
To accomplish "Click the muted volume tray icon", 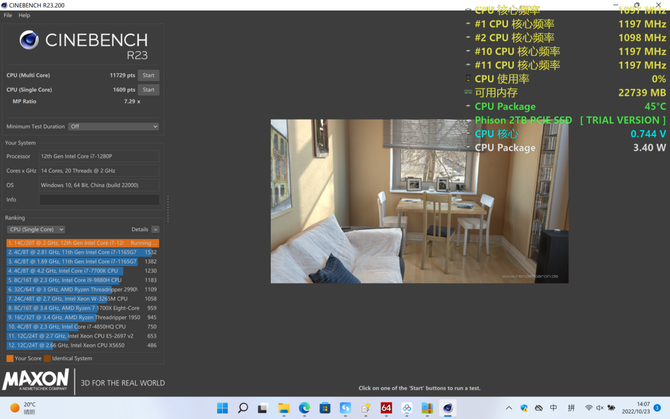I will click(600, 408).
